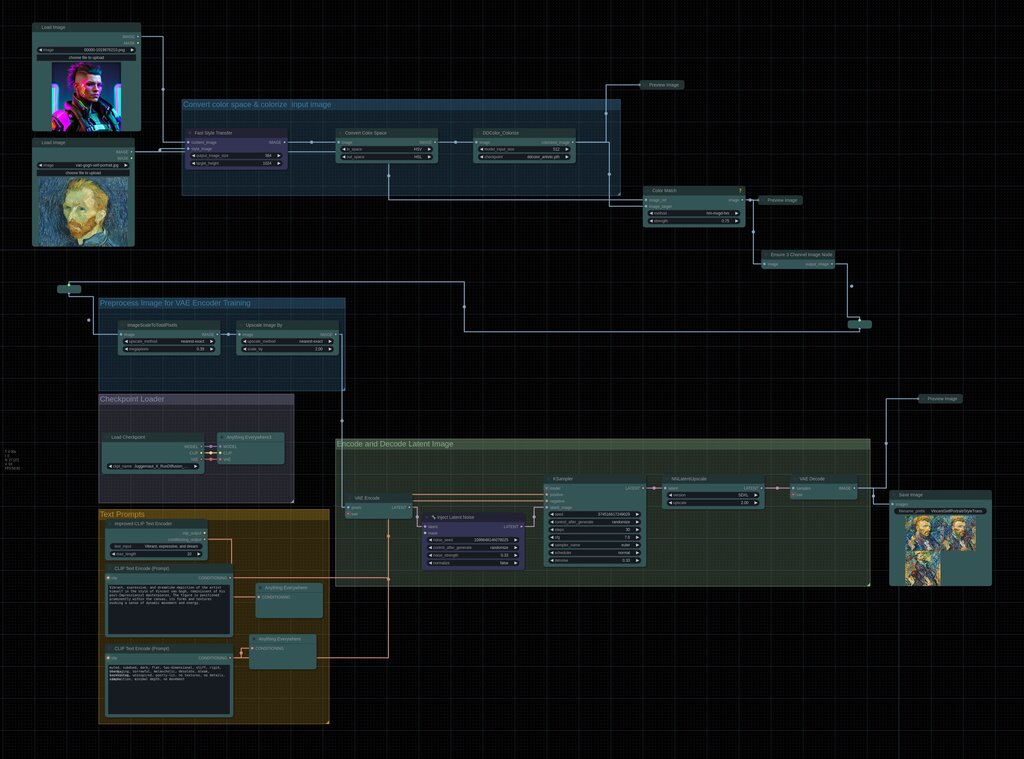Focus the negative prompt text starting with muted
Viewport: 1024px width, 759px height.
click(169, 688)
